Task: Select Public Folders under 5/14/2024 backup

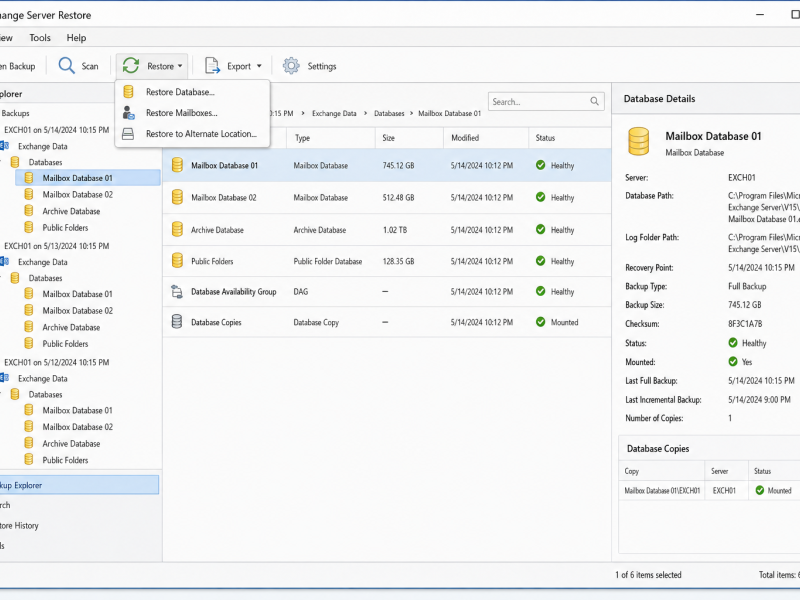Action: coord(65,228)
